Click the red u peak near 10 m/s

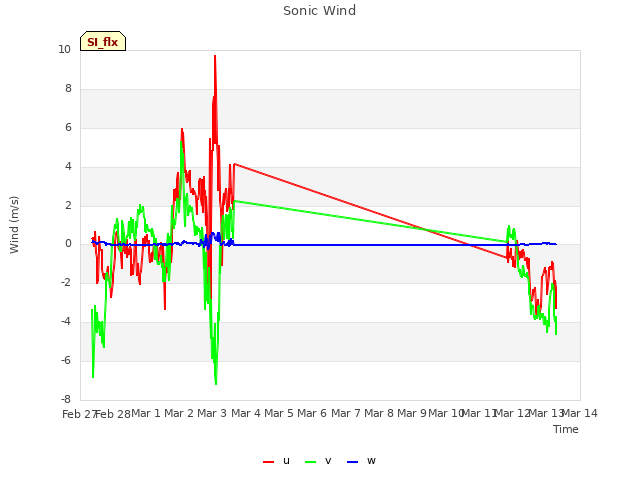click(x=215, y=57)
